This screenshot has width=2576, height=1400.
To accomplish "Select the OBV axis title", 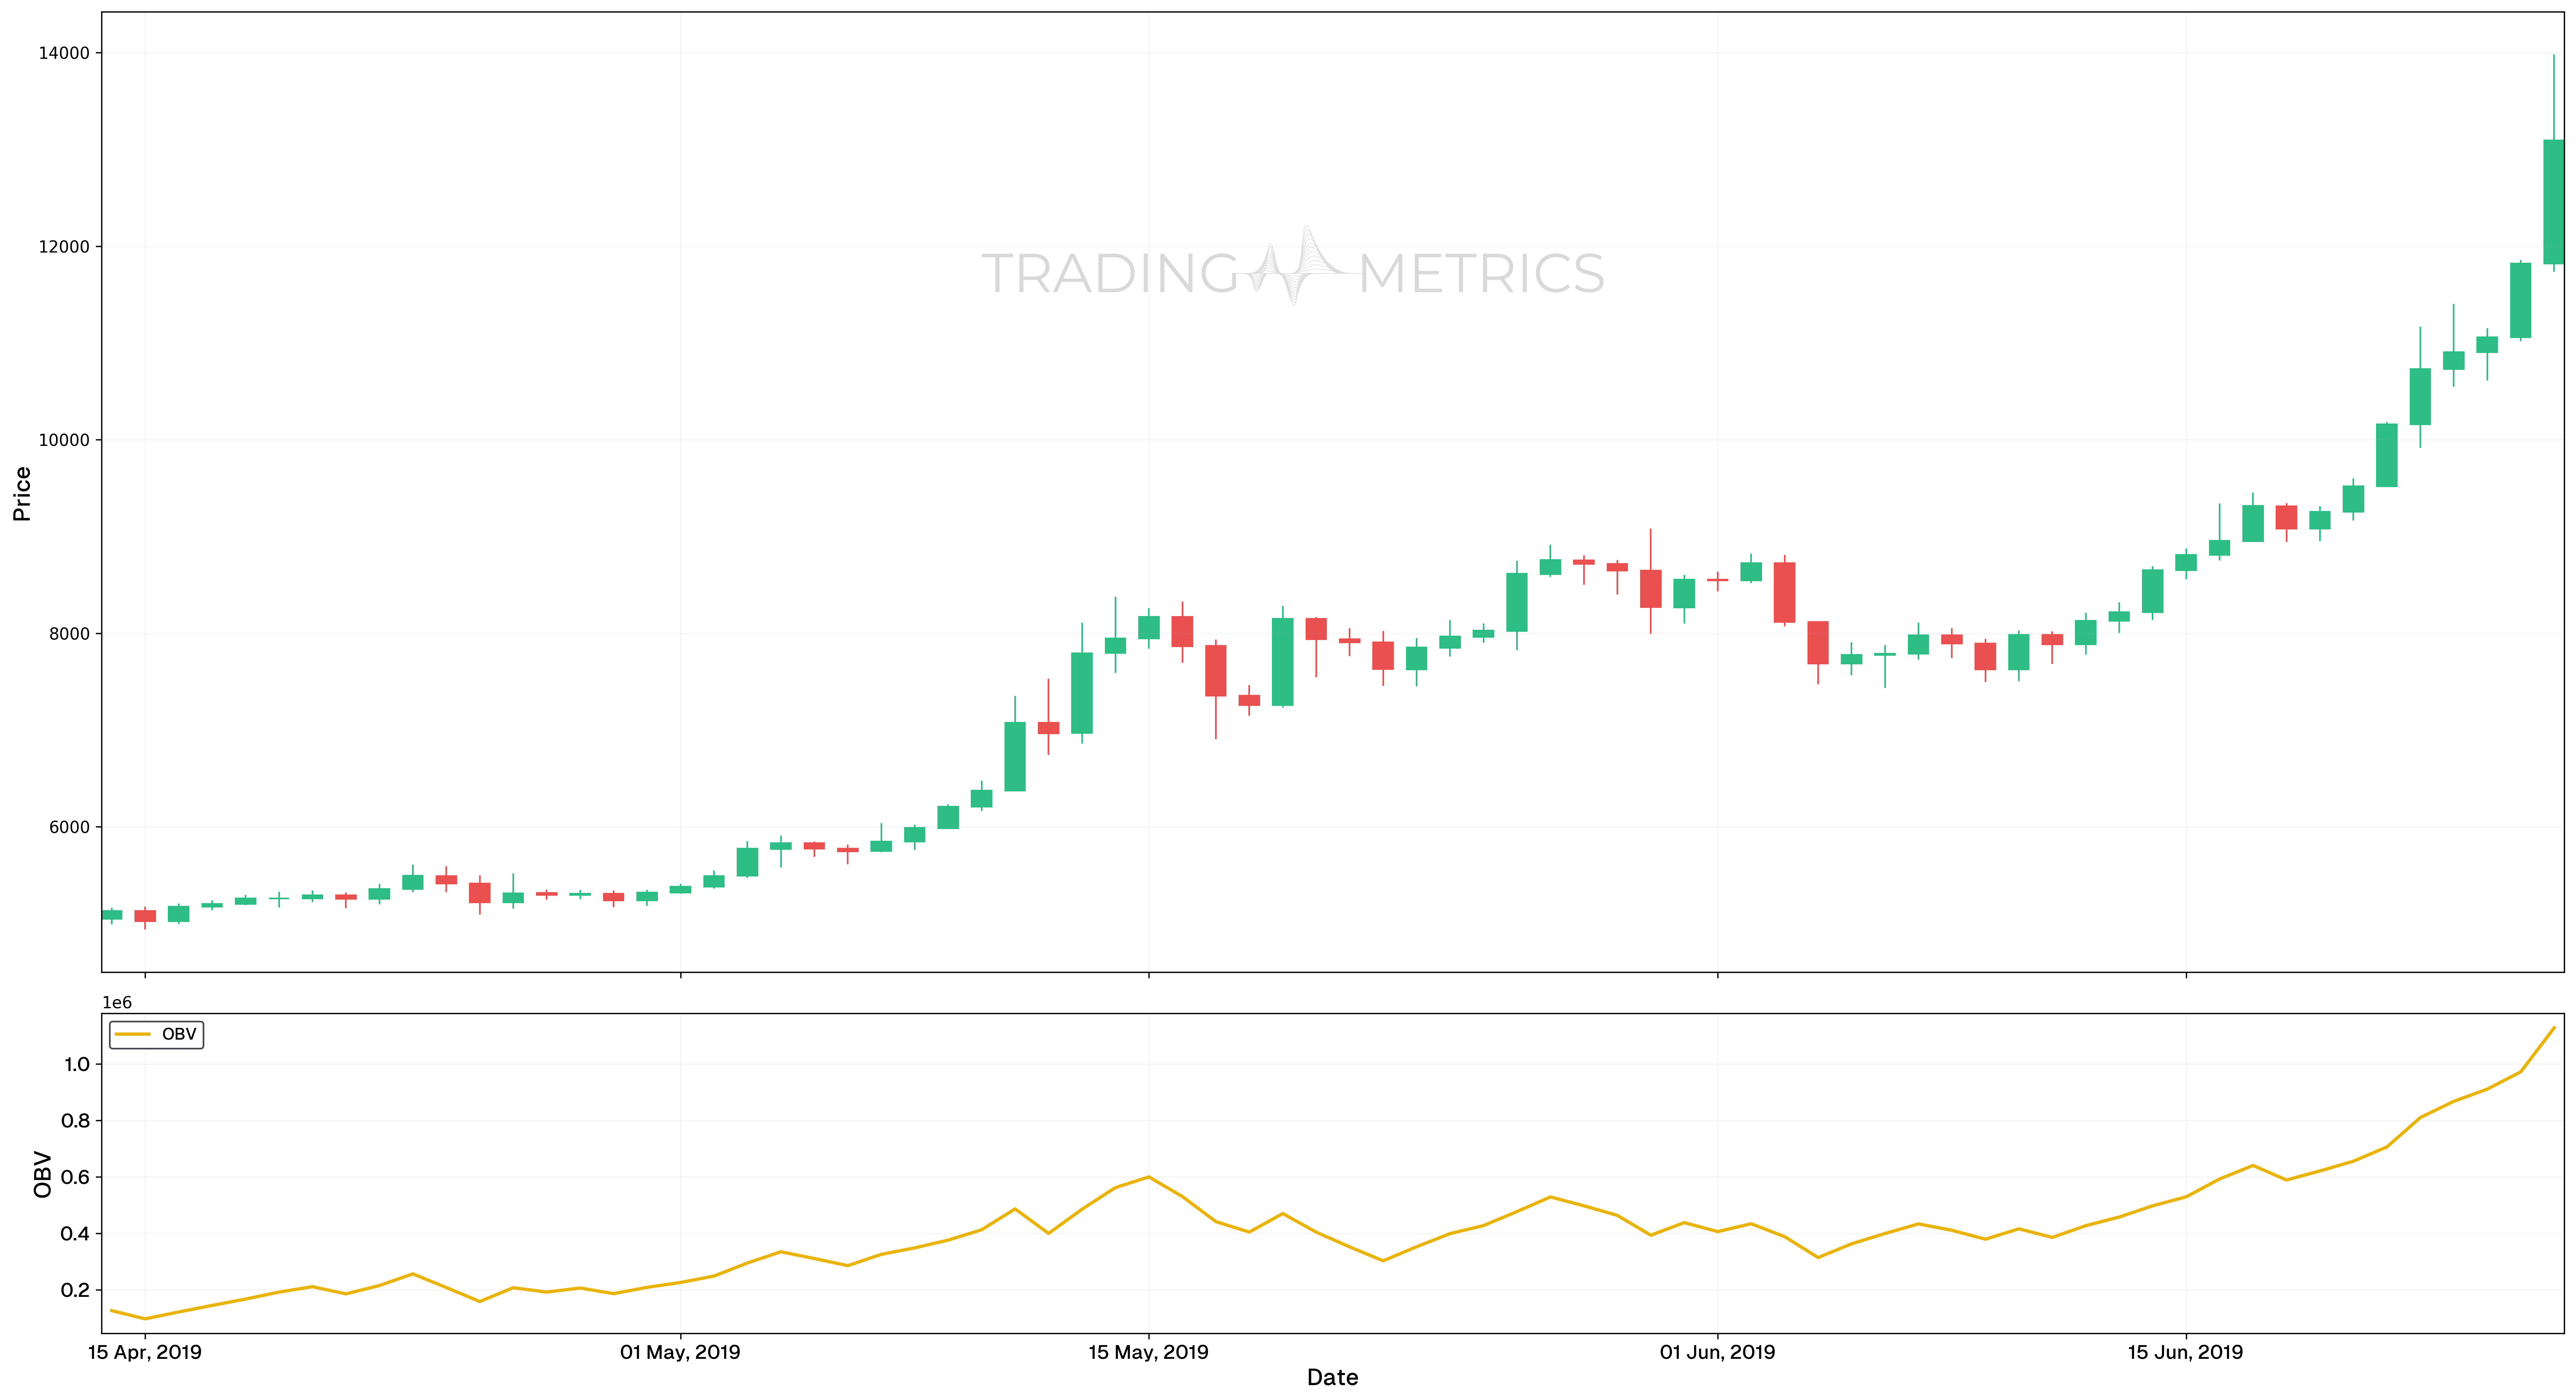I will point(42,1174).
